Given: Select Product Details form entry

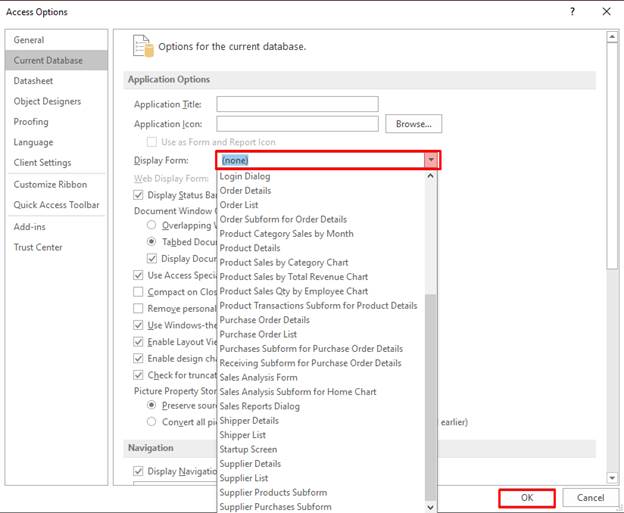Looking at the screenshot, I should (x=321, y=248).
